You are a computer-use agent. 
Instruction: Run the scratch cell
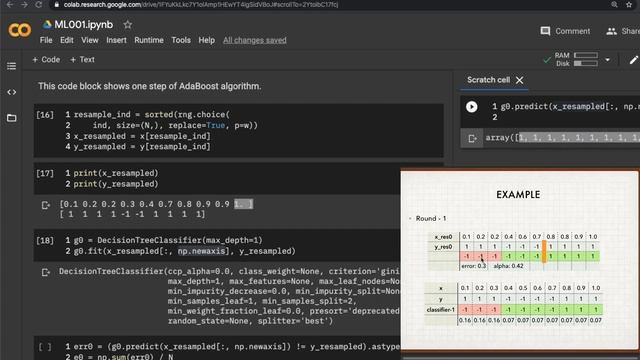[x=471, y=107]
